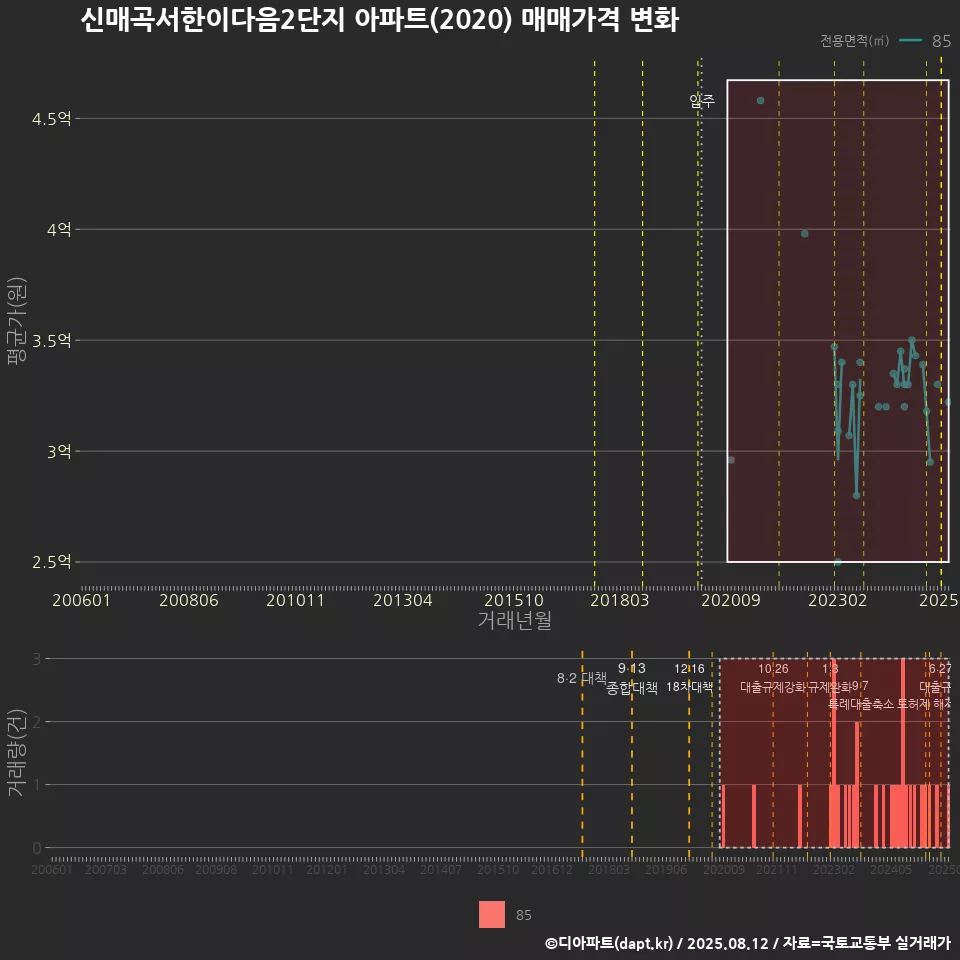Click the chart title 신매곡서한이다음2단지 아파트(2020) 매매가격 변화

coord(380,20)
